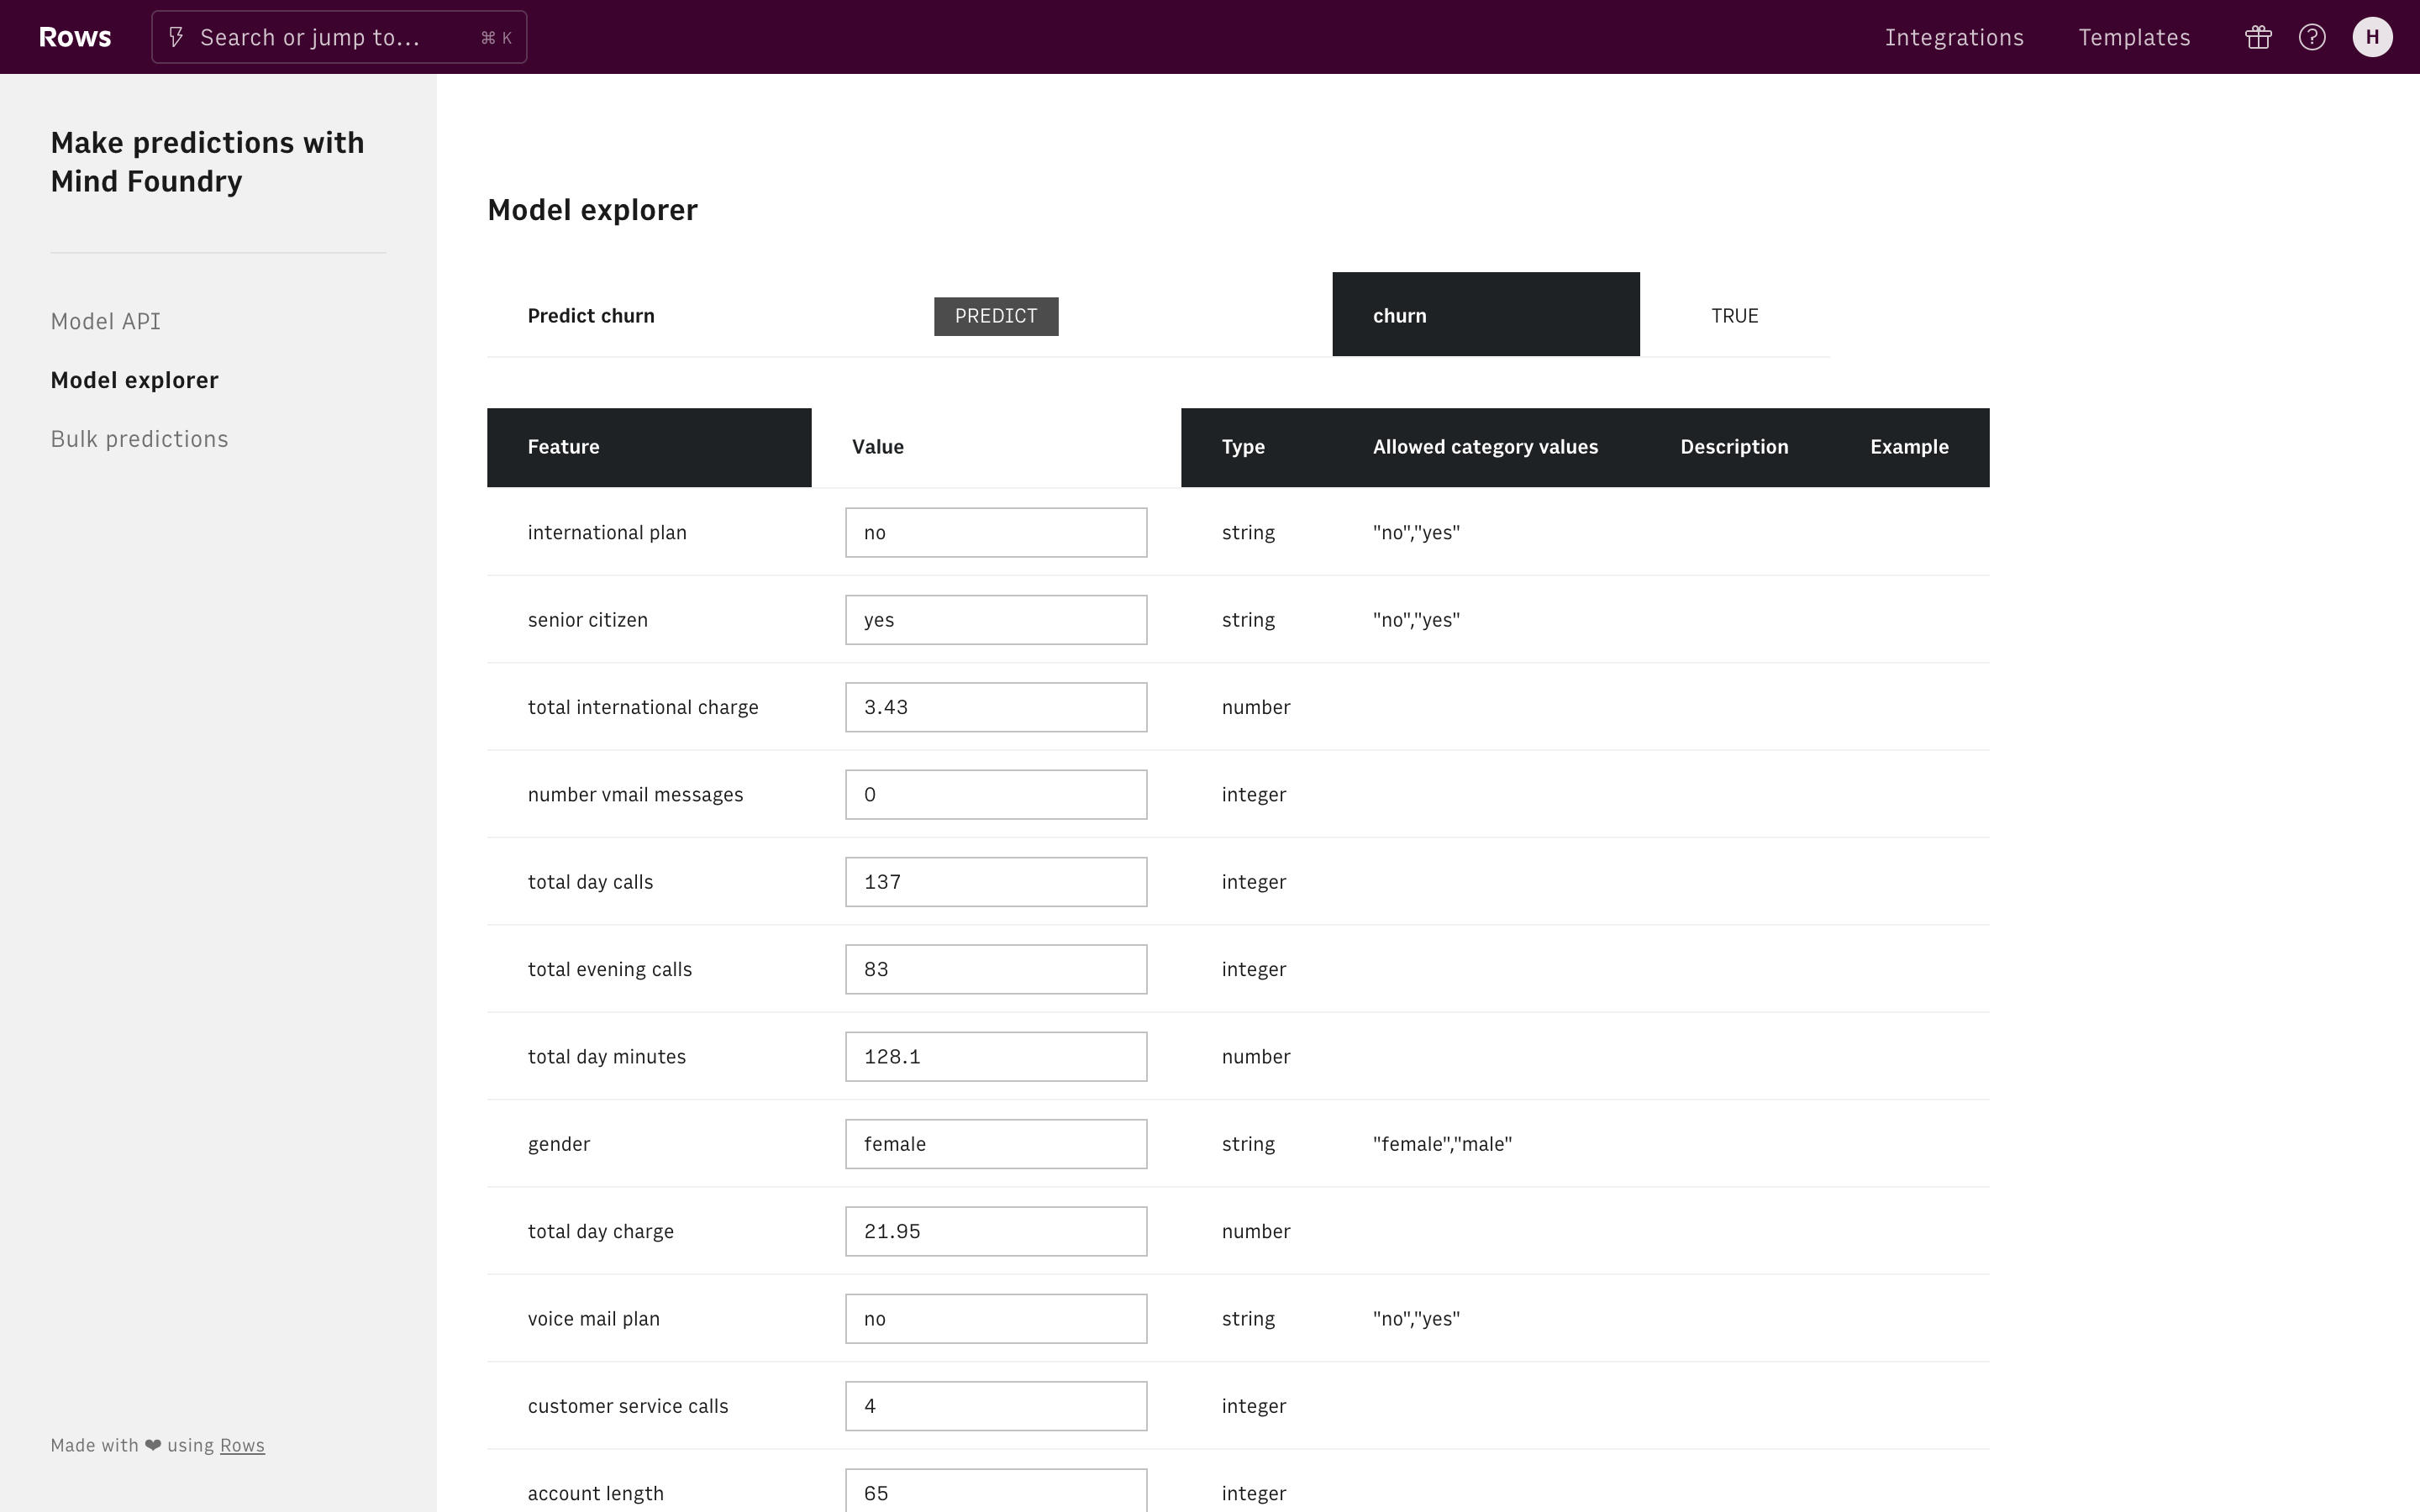2420x1512 pixels.
Task: Open Templates in top navigation
Action: [2134, 37]
